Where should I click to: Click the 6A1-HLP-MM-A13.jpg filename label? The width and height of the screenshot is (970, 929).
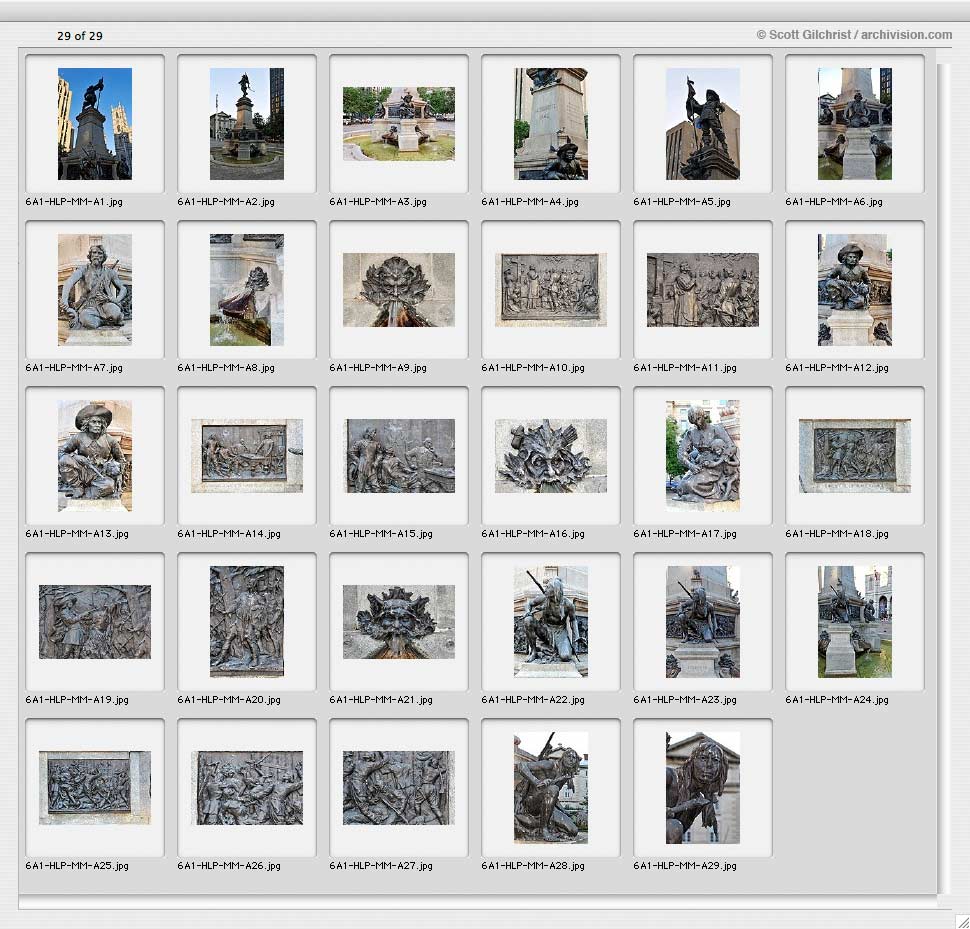tap(77, 534)
